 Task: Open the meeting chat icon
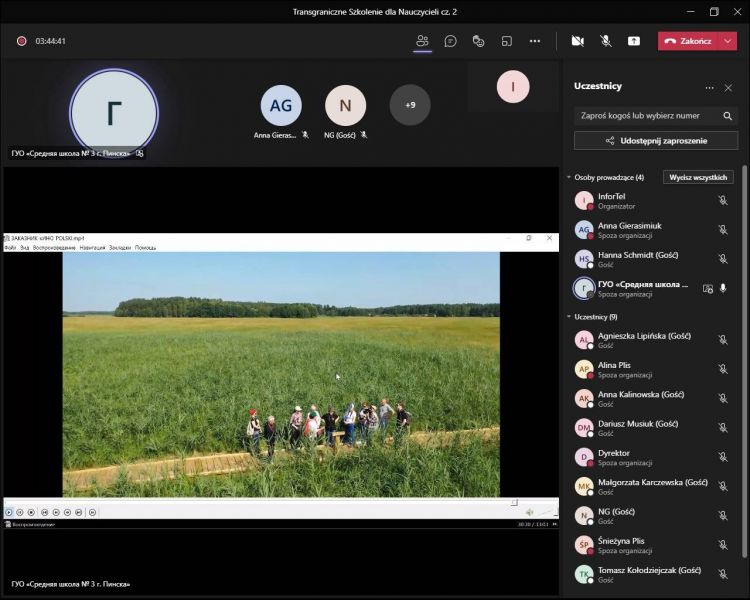pyautogui.click(x=450, y=41)
